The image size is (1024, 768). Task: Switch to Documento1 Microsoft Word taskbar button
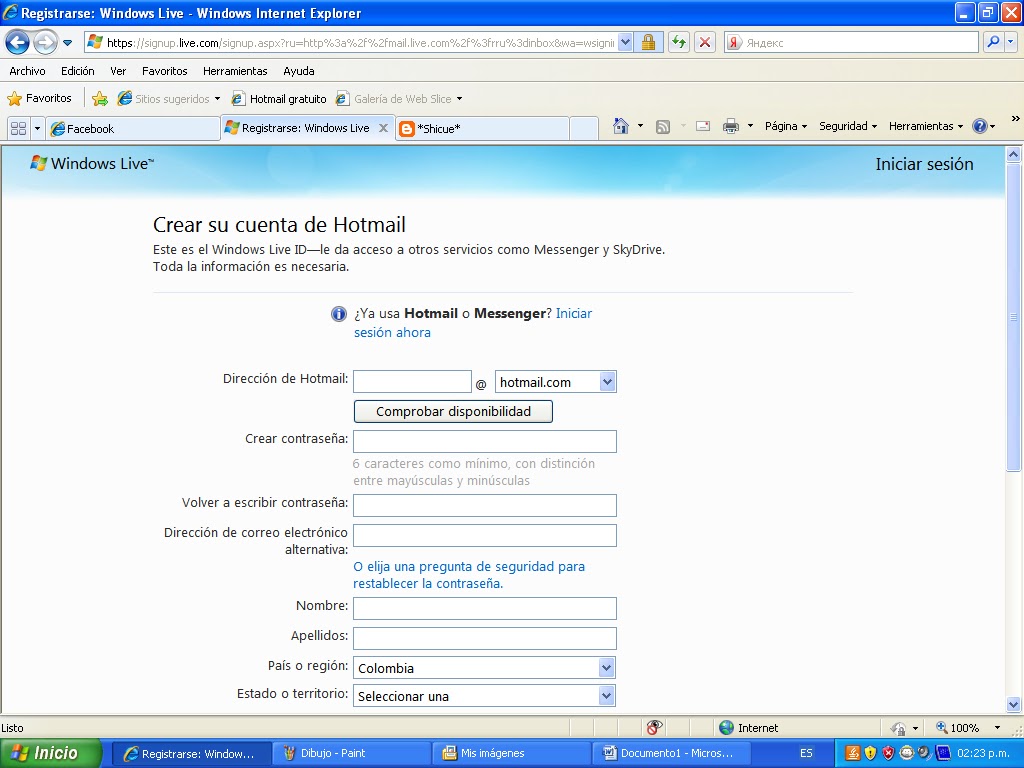click(x=670, y=753)
